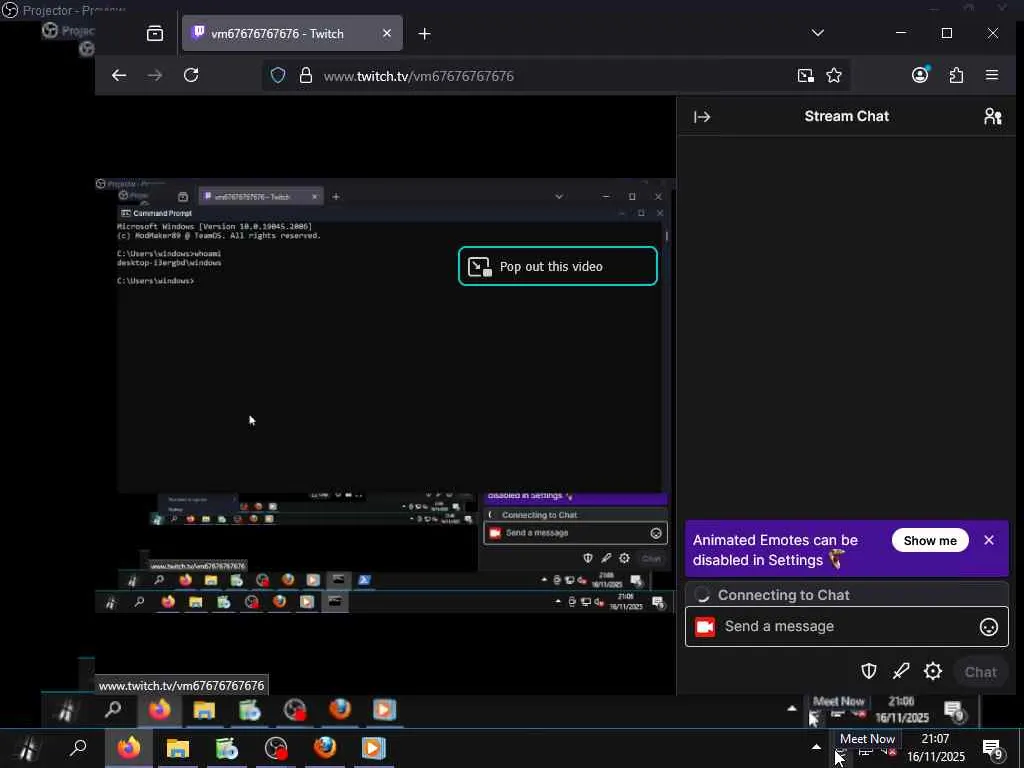Viewport: 1024px width, 768px height.
Task: Select the vm67676767676 - Twitch tab
Action: tap(292, 33)
